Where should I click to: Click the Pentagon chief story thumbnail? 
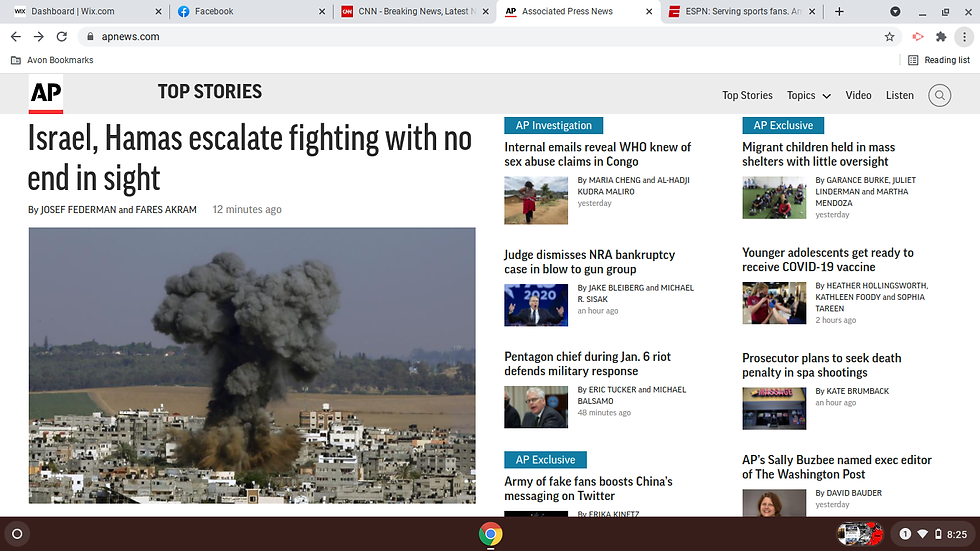(x=536, y=407)
